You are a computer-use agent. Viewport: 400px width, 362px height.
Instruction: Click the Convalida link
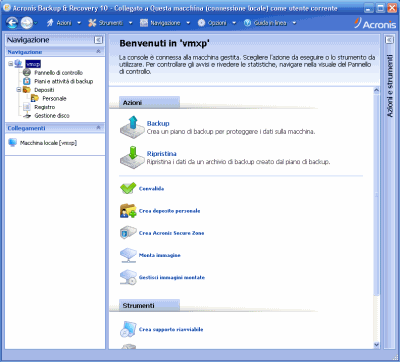(151, 189)
